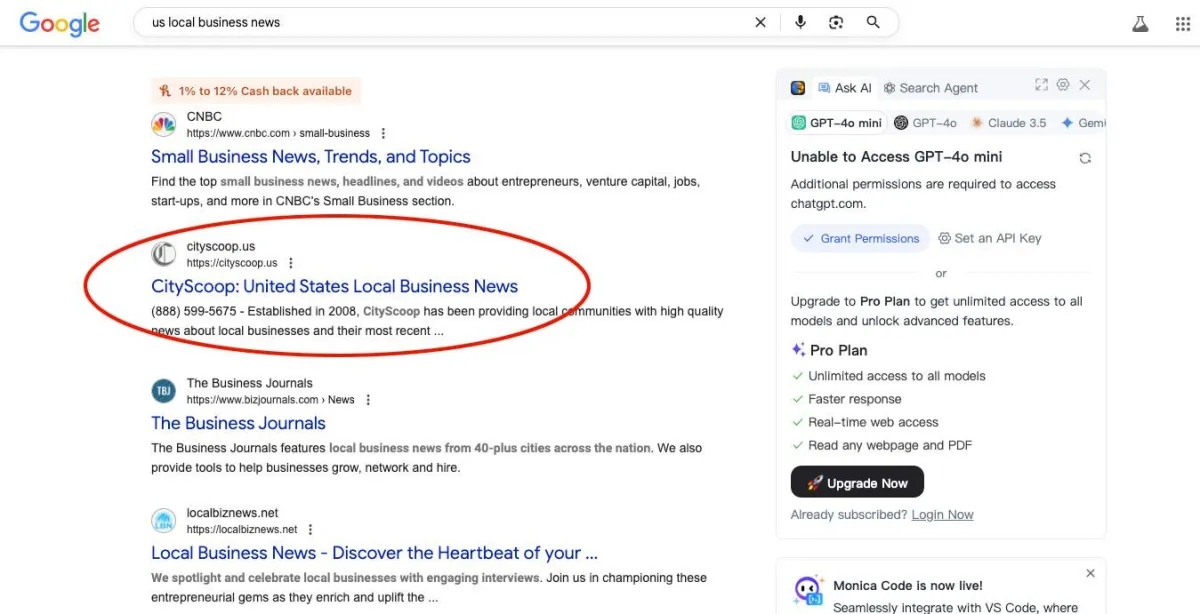This screenshot has width=1200, height=614.
Task: Click the voice search microphone icon
Action: click(x=800, y=22)
